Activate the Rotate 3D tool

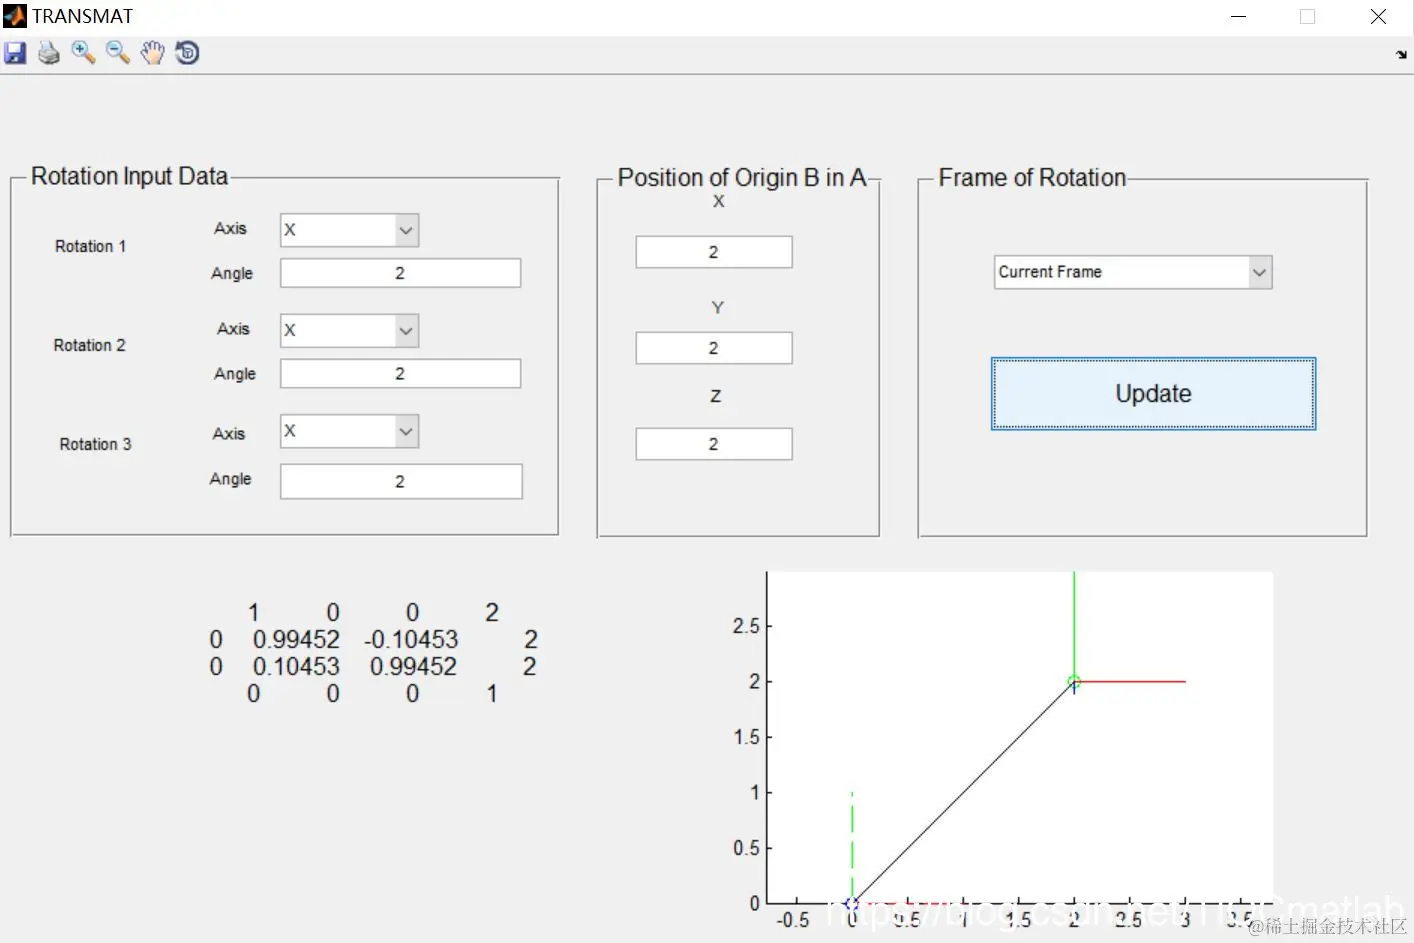tap(187, 53)
